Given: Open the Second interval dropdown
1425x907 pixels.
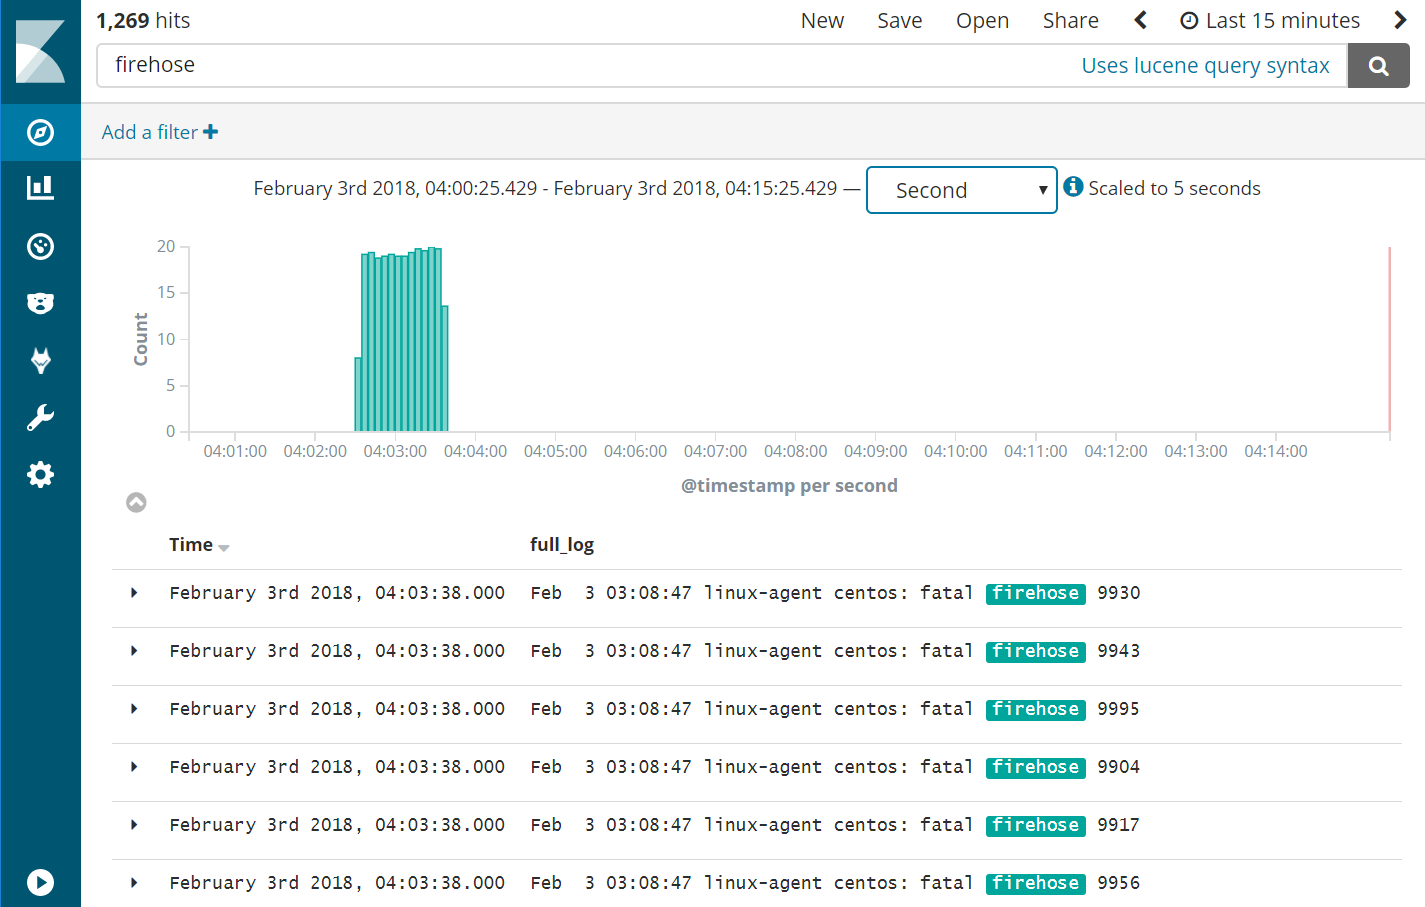Looking at the screenshot, I should (x=961, y=190).
